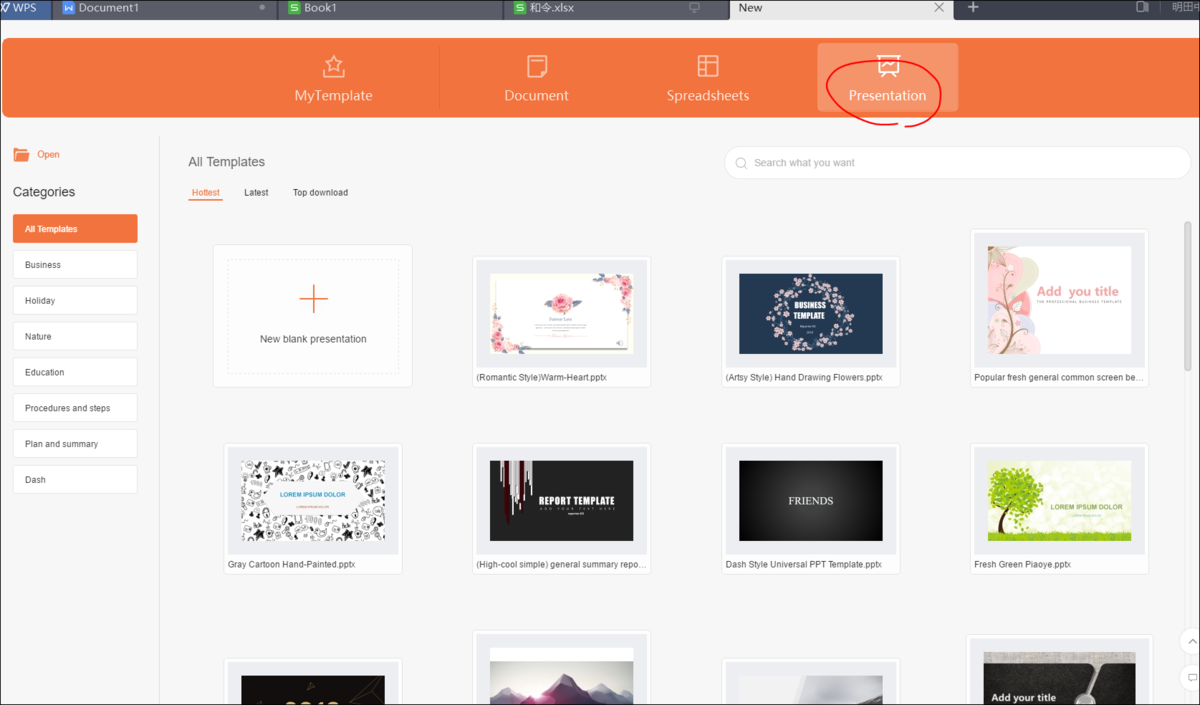Select the Nature category

(x=75, y=337)
